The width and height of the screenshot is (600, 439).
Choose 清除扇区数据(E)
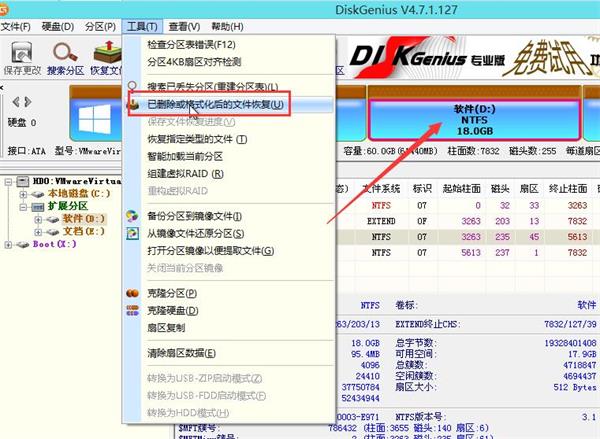(x=181, y=353)
